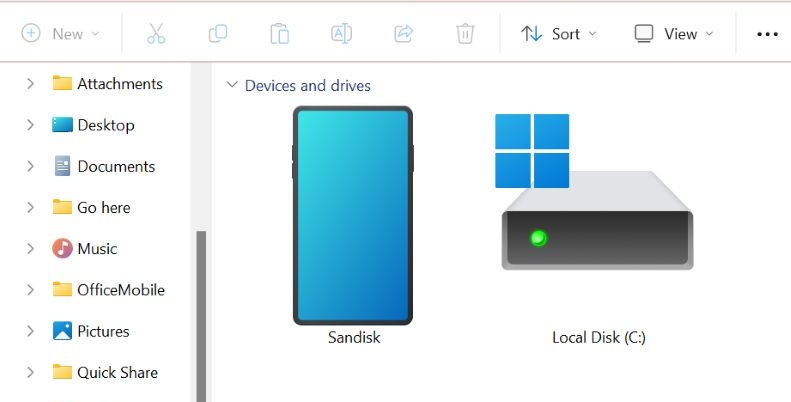
Task: Open the Sort dropdown menu
Action: [x=558, y=34]
